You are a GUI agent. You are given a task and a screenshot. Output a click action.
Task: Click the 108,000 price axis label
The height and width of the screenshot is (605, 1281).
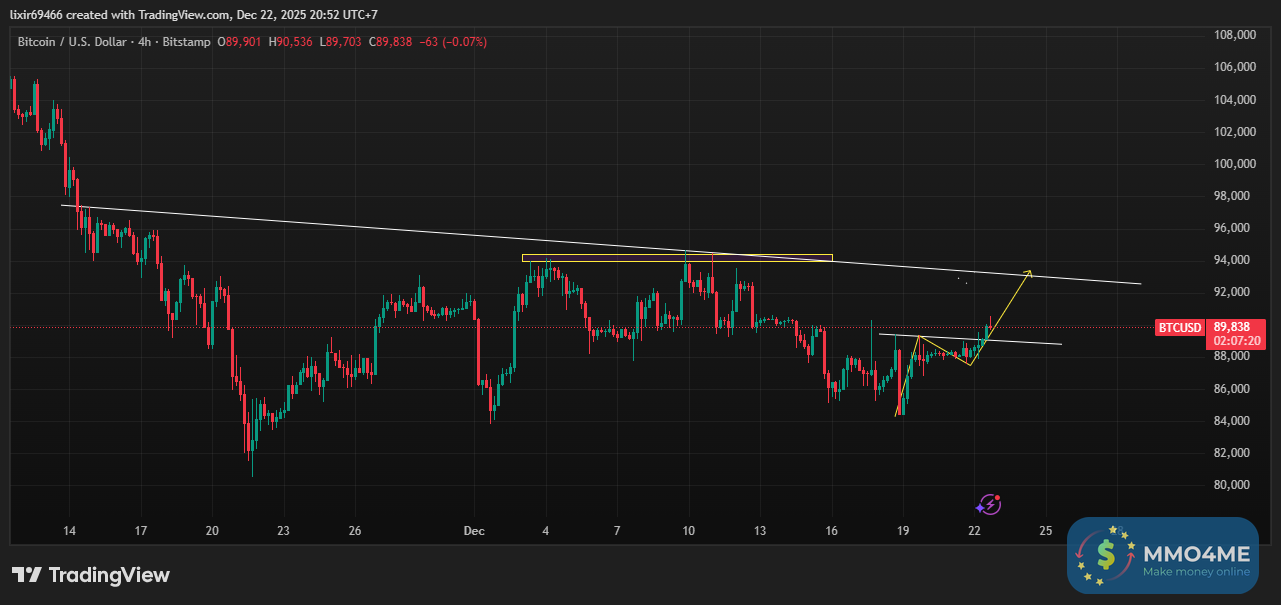(x=1234, y=35)
